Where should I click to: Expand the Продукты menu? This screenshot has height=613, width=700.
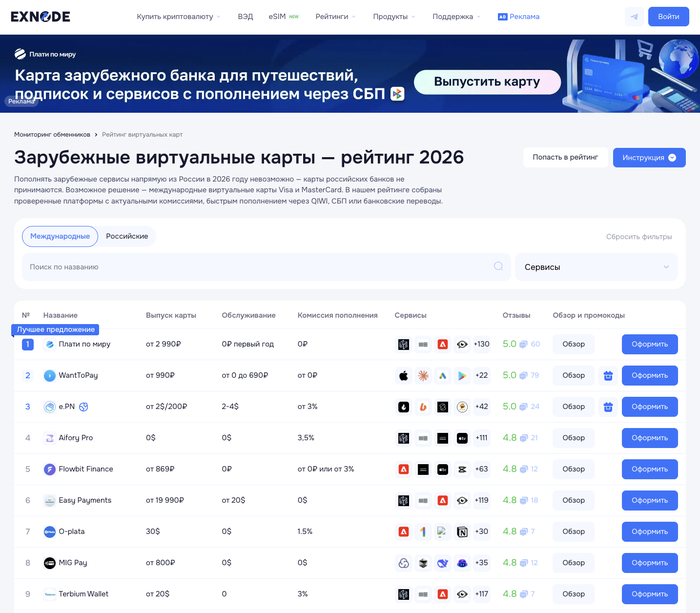[x=394, y=17]
